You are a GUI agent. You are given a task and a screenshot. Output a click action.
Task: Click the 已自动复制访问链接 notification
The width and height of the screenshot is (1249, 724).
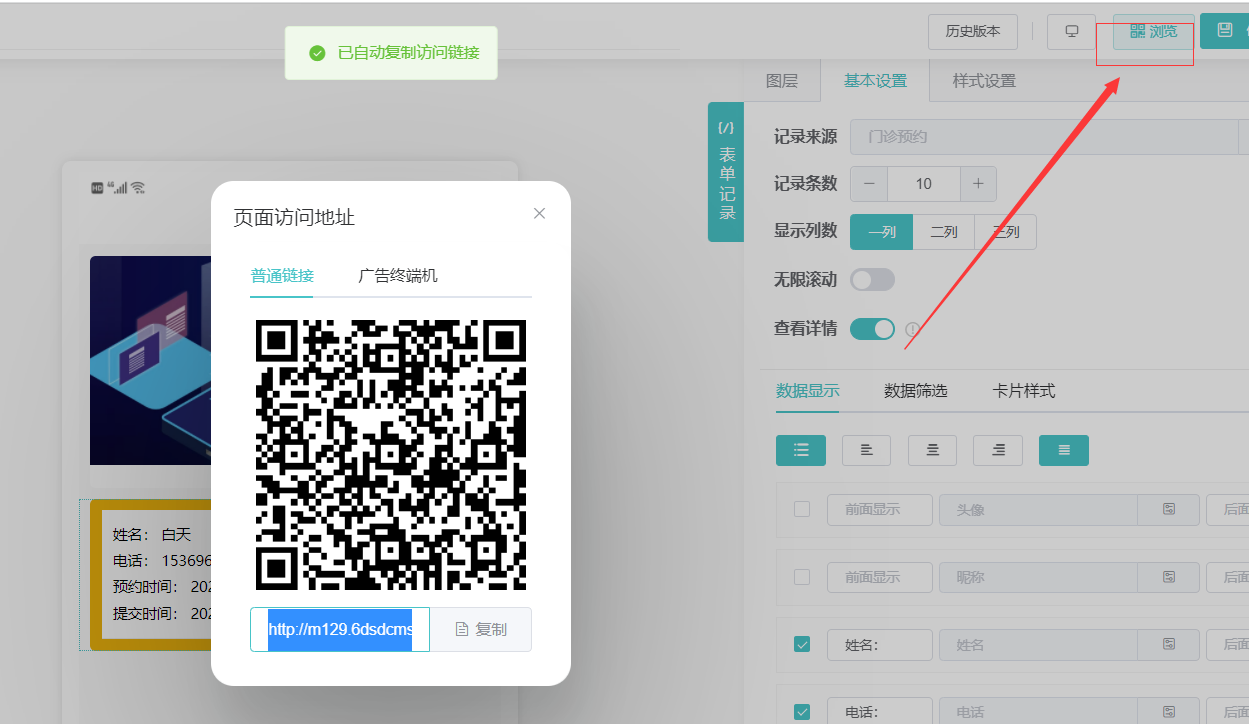(x=391, y=53)
